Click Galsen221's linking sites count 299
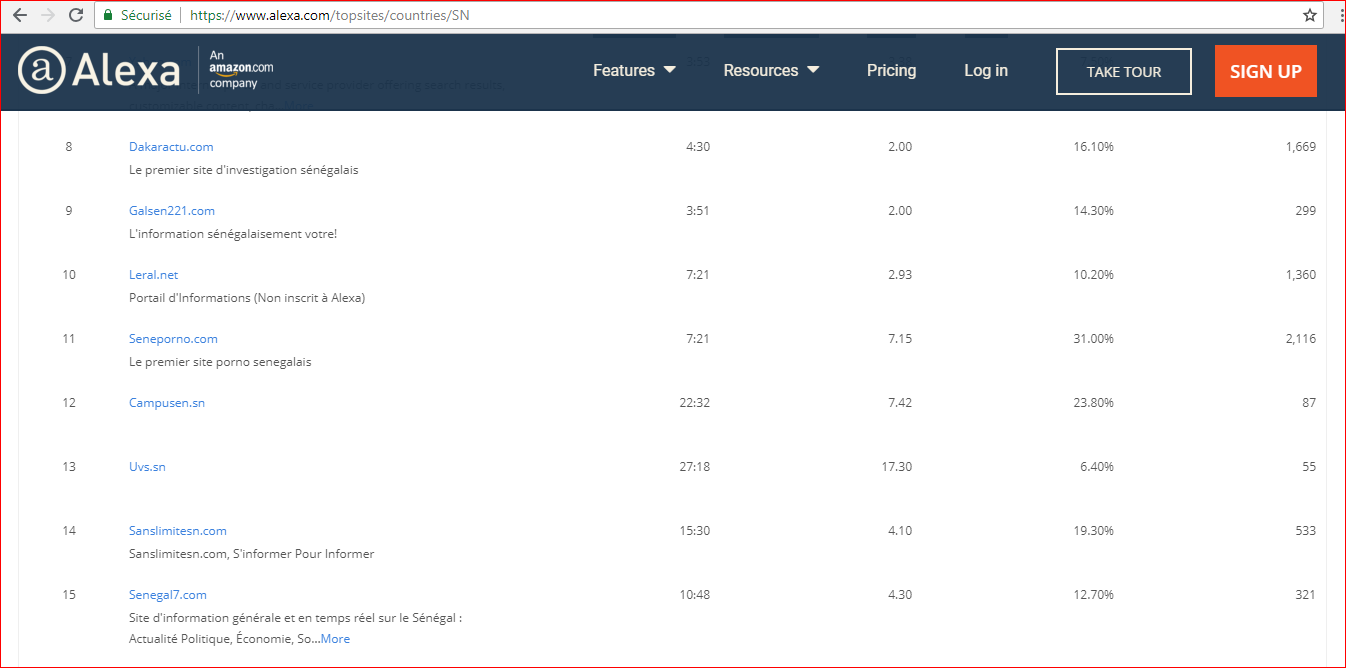 pos(1306,211)
